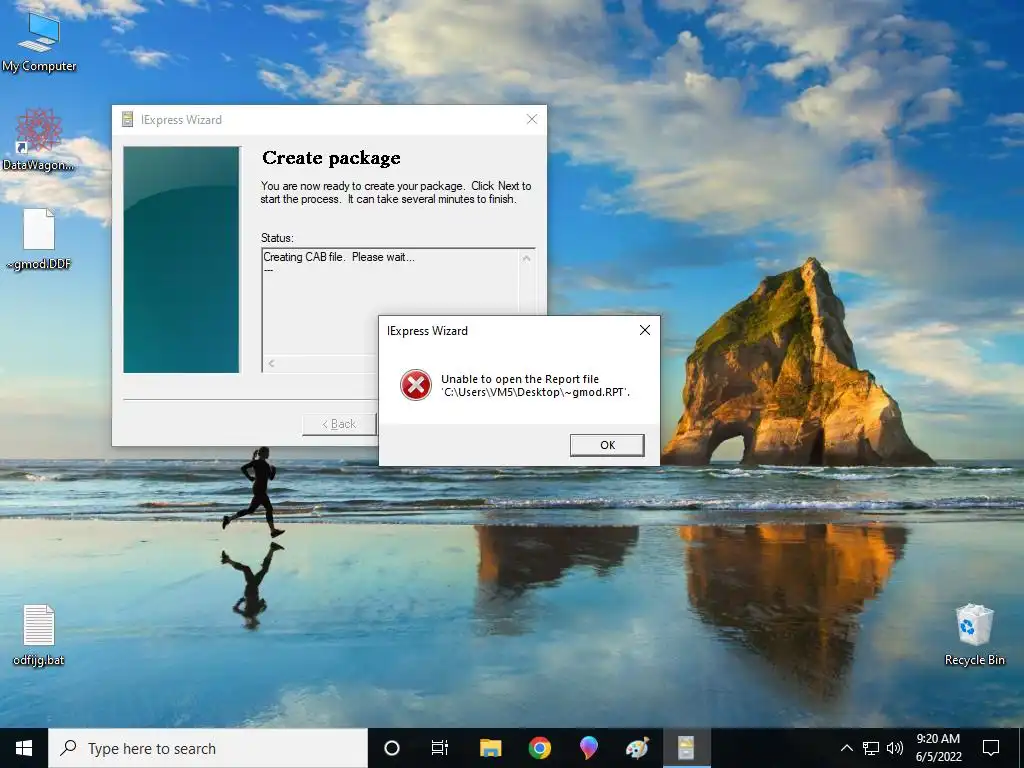This screenshot has height=768, width=1024.
Task: Select the My Computer desktop icon
Action: pyautogui.click(x=39, y=41)
